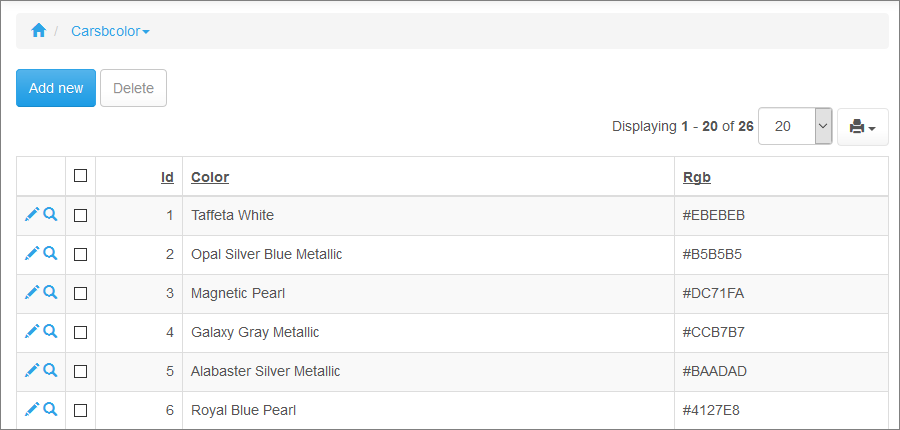
Task: Click pencil icon for Magnetic Pearl row
Action: click(x=31, y=292)
